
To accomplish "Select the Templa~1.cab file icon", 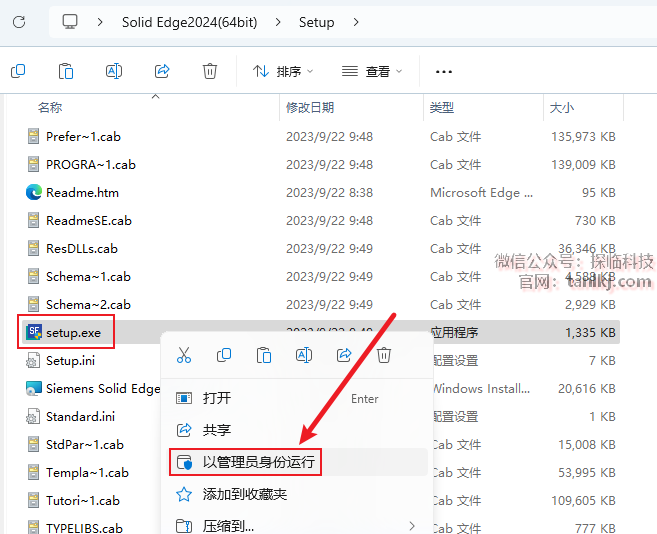I will tap(34, 472).
